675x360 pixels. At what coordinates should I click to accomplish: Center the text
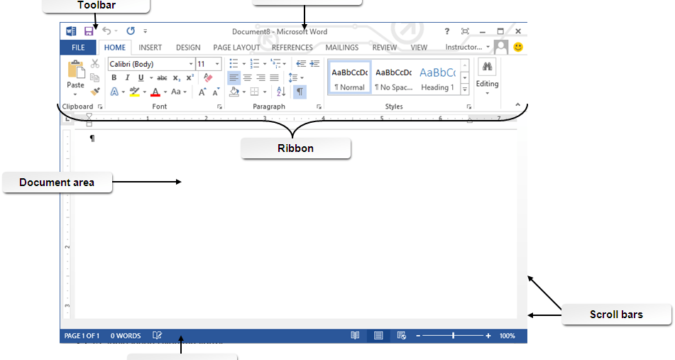coord(247,78)
